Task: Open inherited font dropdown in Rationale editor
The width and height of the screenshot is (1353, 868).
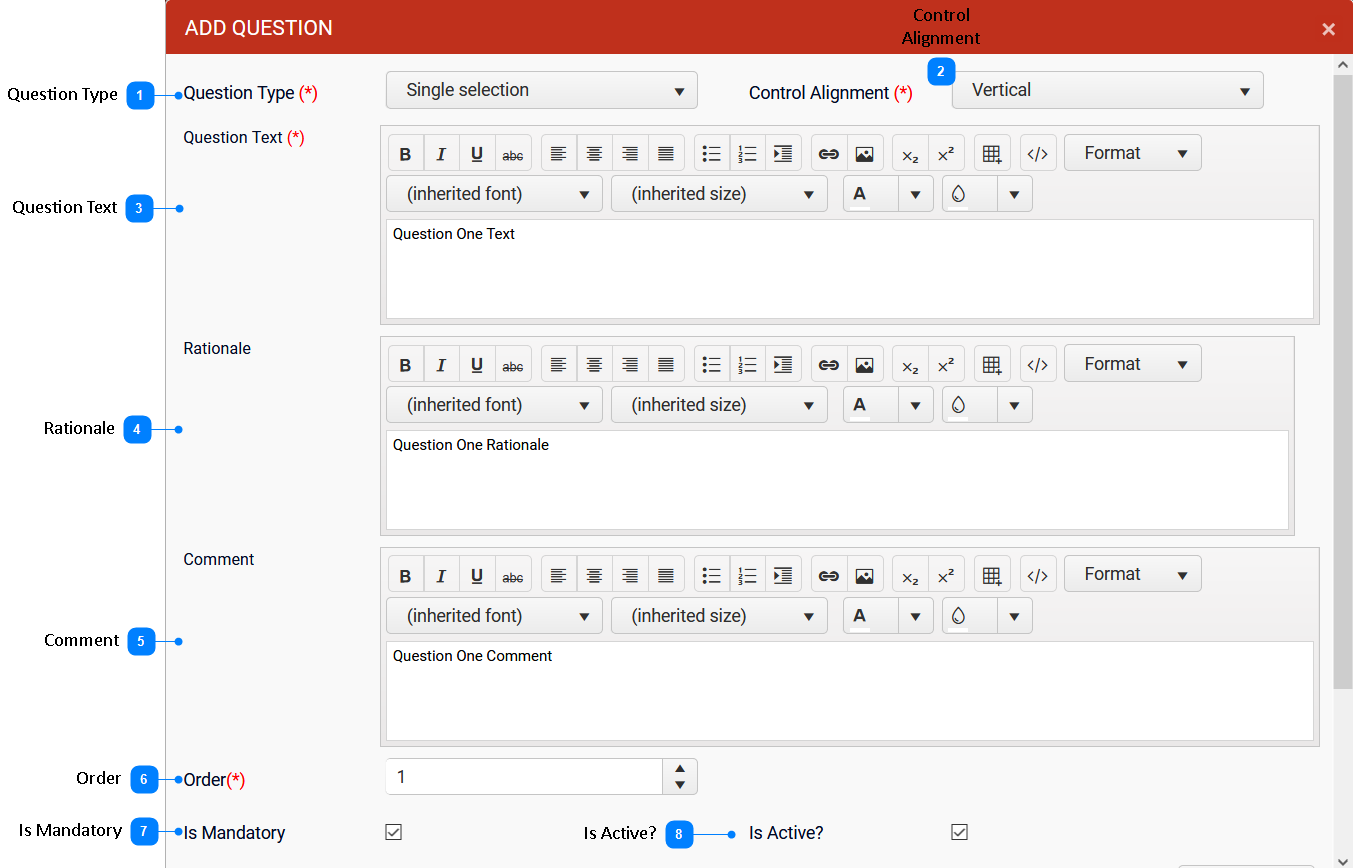Action: tap(494, 405)
